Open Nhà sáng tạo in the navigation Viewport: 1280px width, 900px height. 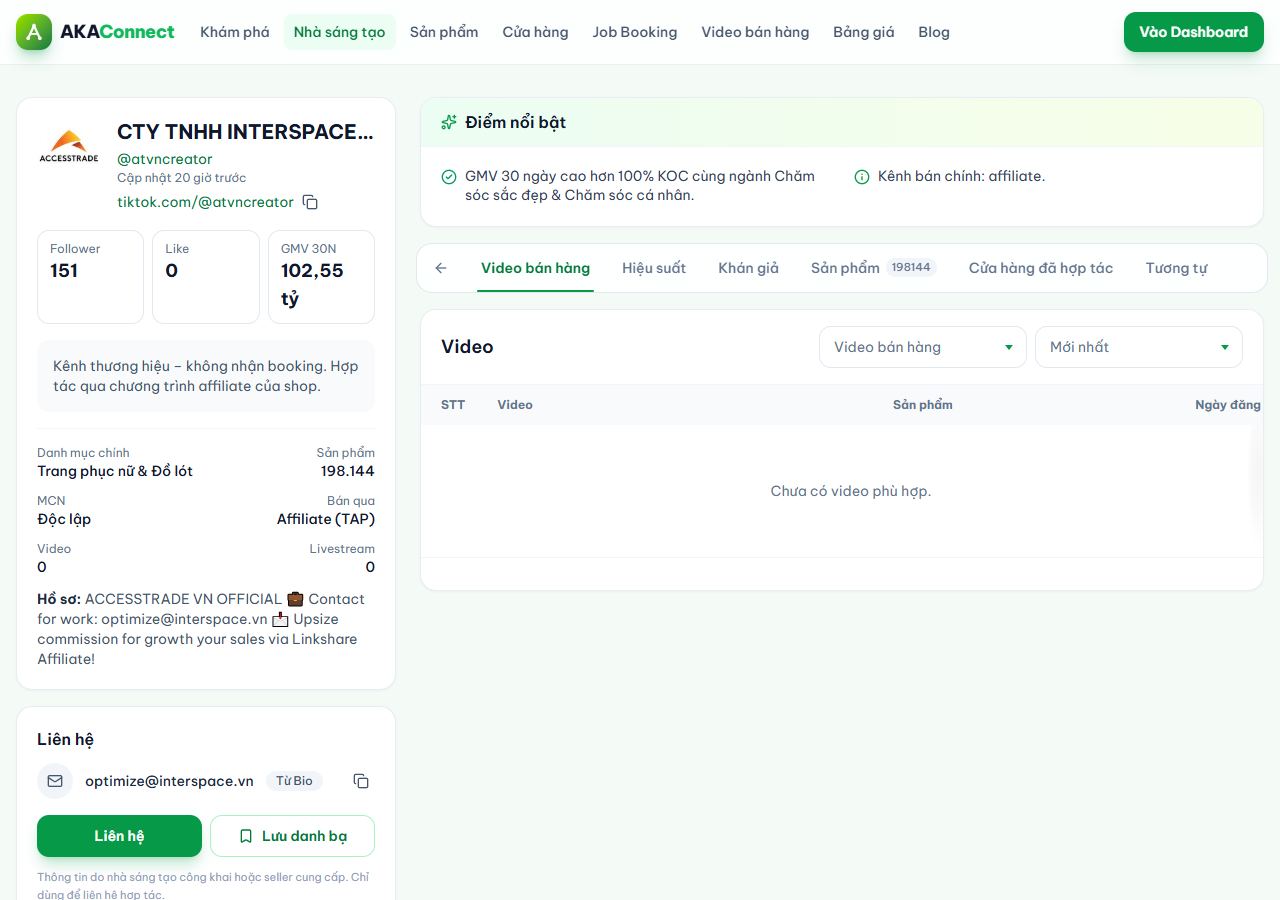pos(340,32)
